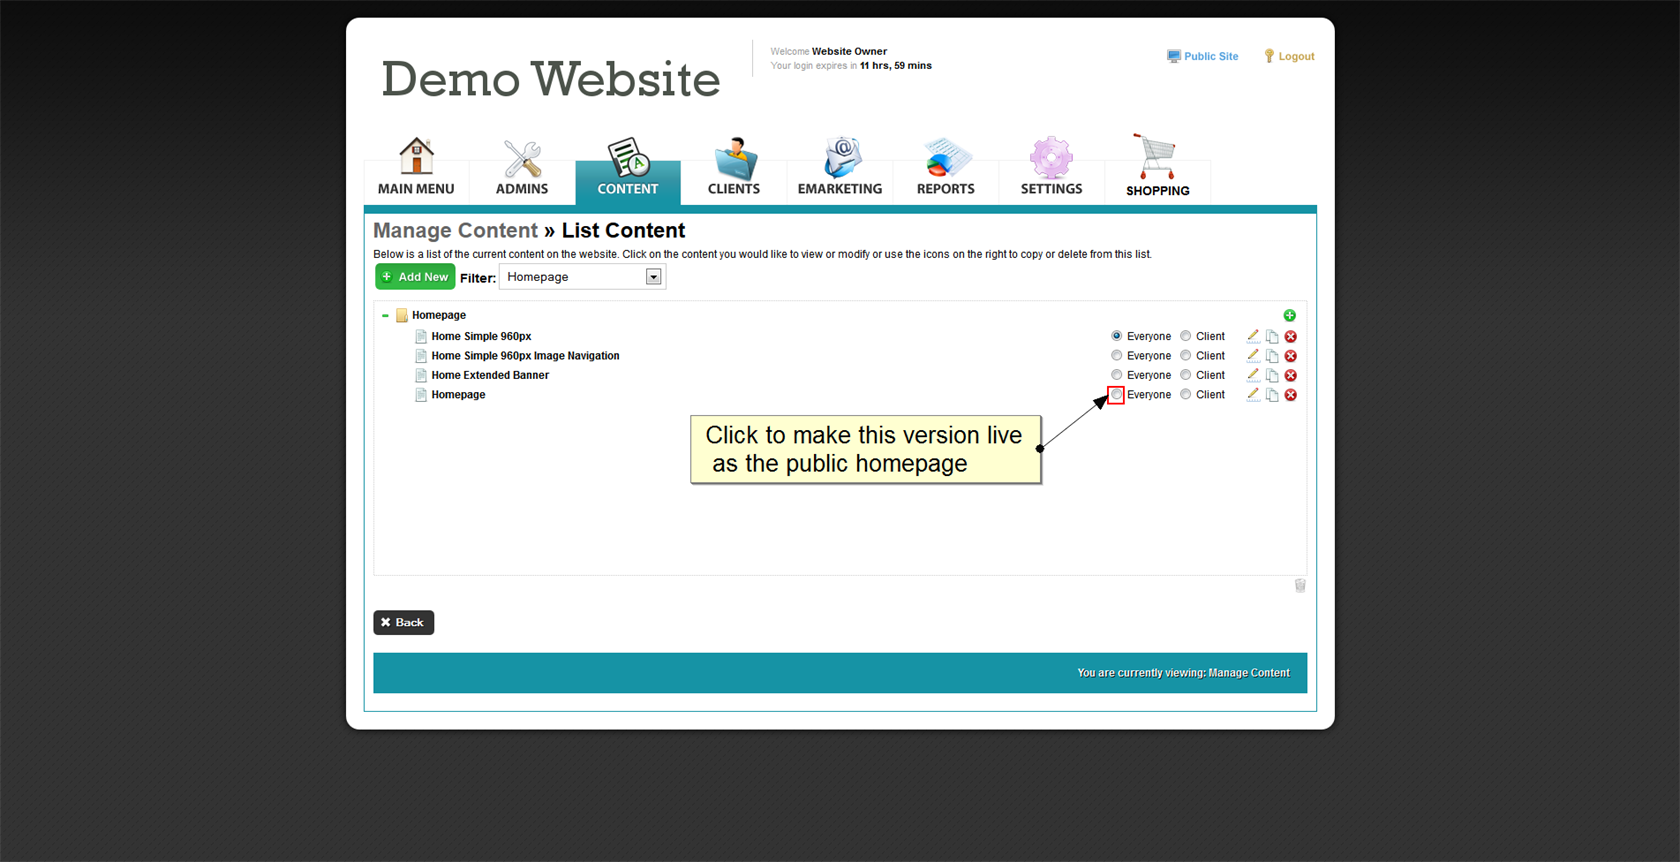The width and height of the screenshot is (1680, 862).
Task: Open the Homepage folder in content tree
Action: [x=438, y=315]
